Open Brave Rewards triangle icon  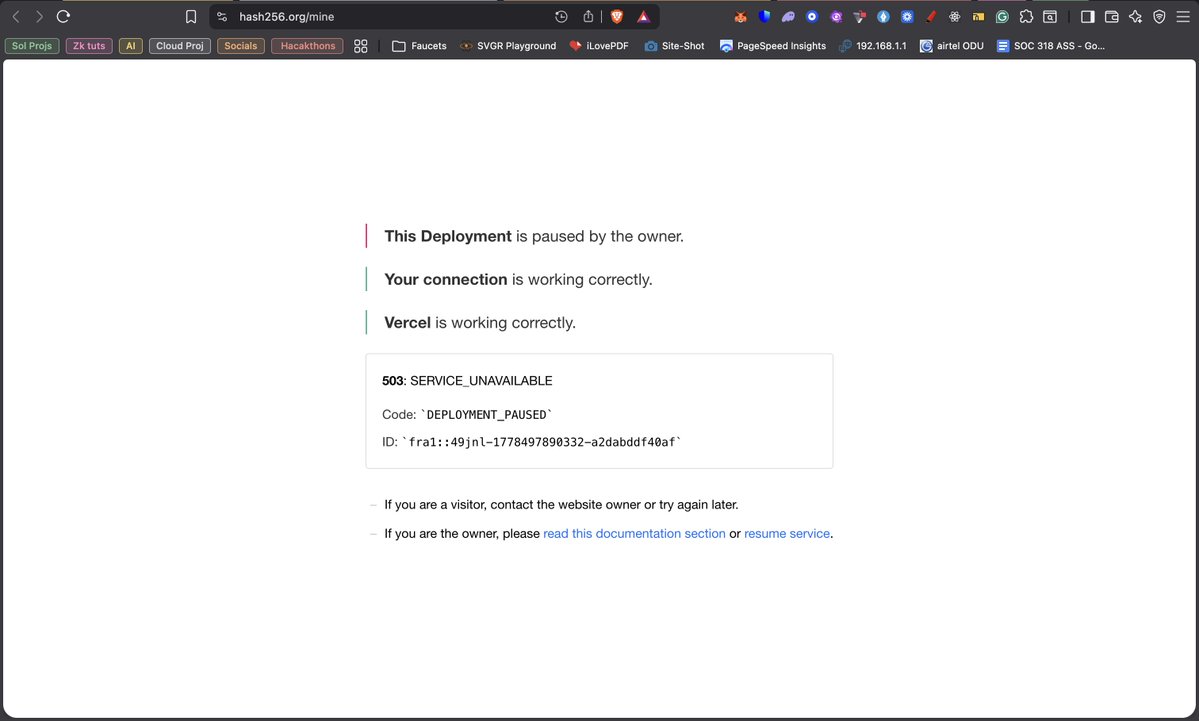(643, 16)
